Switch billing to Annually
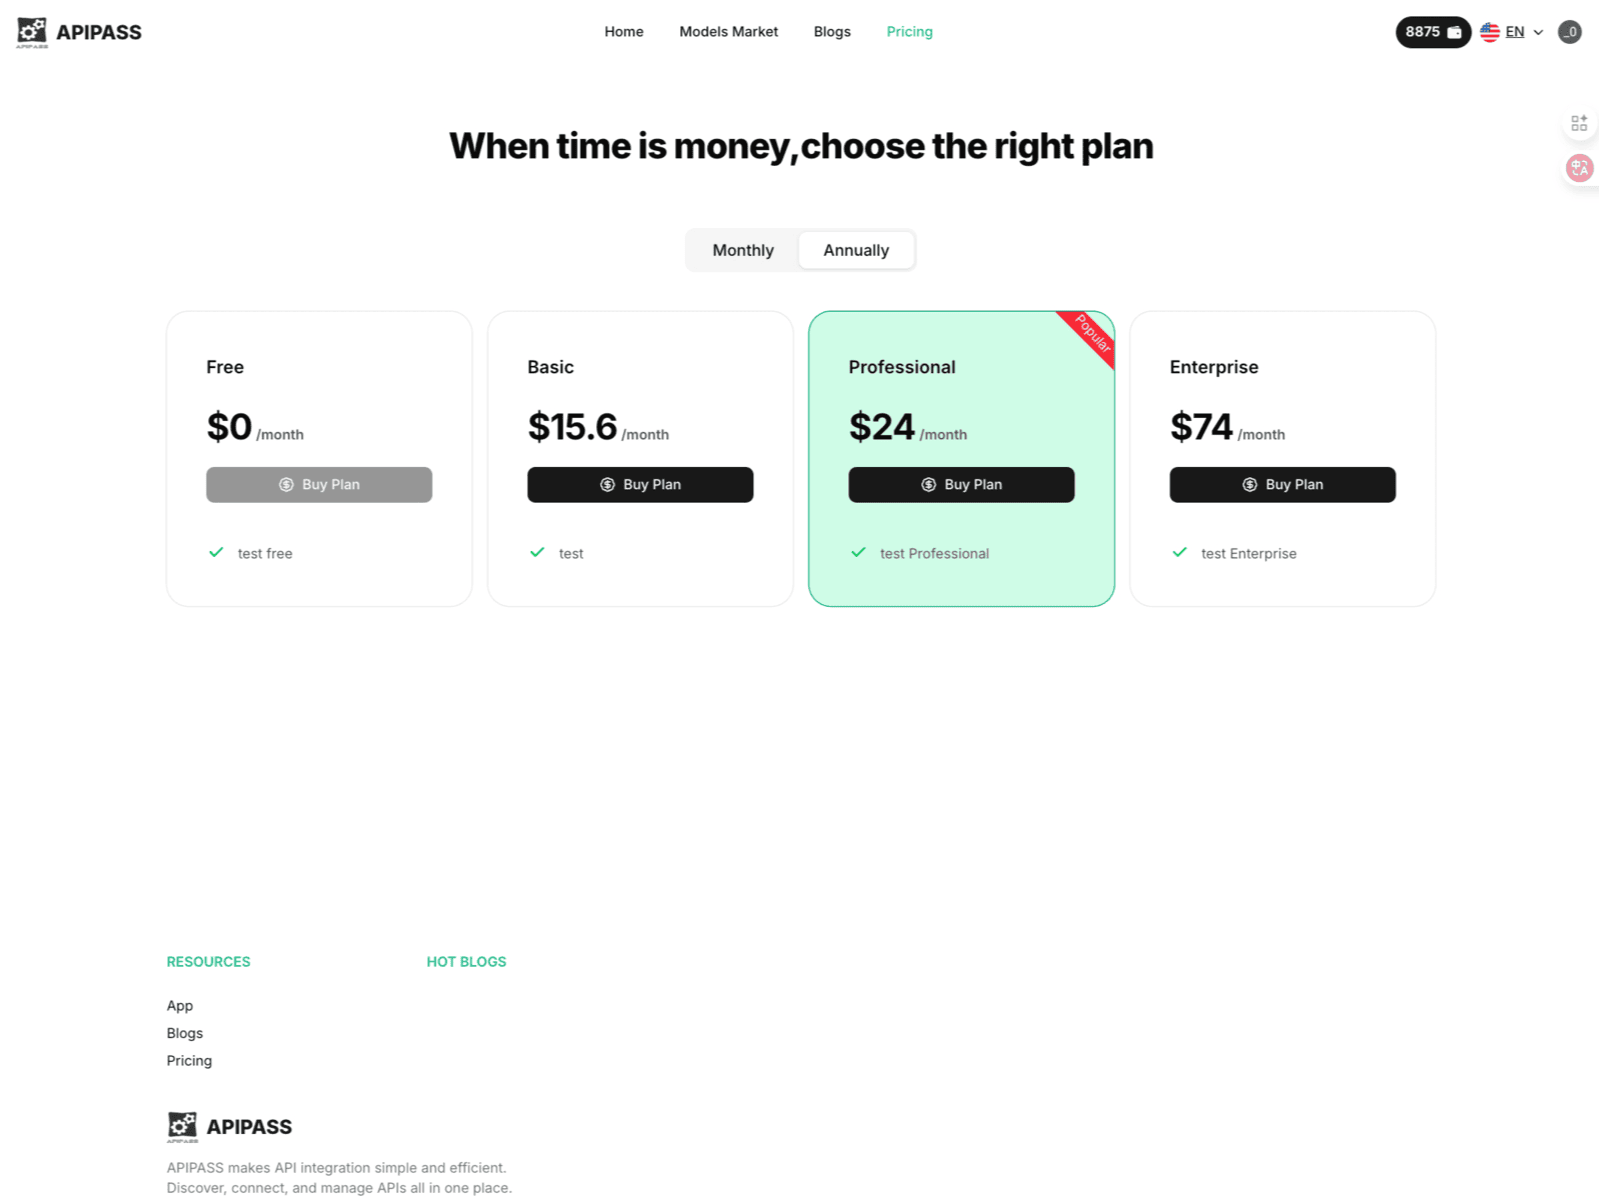 coord(855,250)
